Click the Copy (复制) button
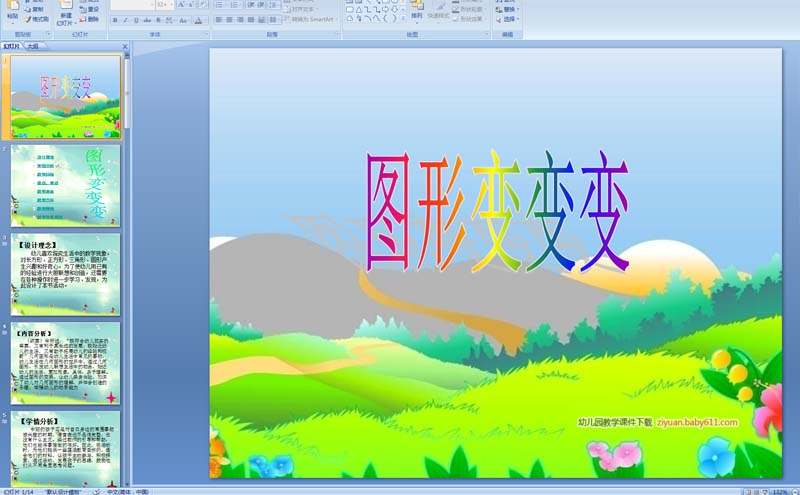800x495 pixels. [x=35, y=9]
